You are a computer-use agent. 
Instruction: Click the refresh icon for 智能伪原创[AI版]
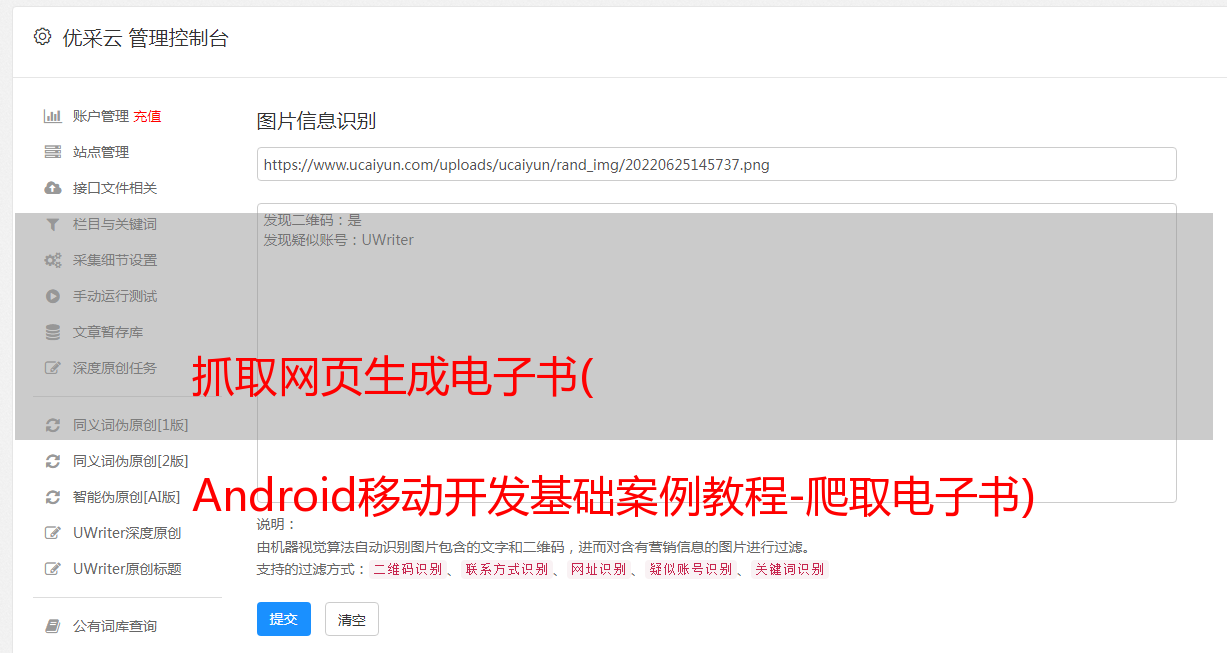pos(53,497)
